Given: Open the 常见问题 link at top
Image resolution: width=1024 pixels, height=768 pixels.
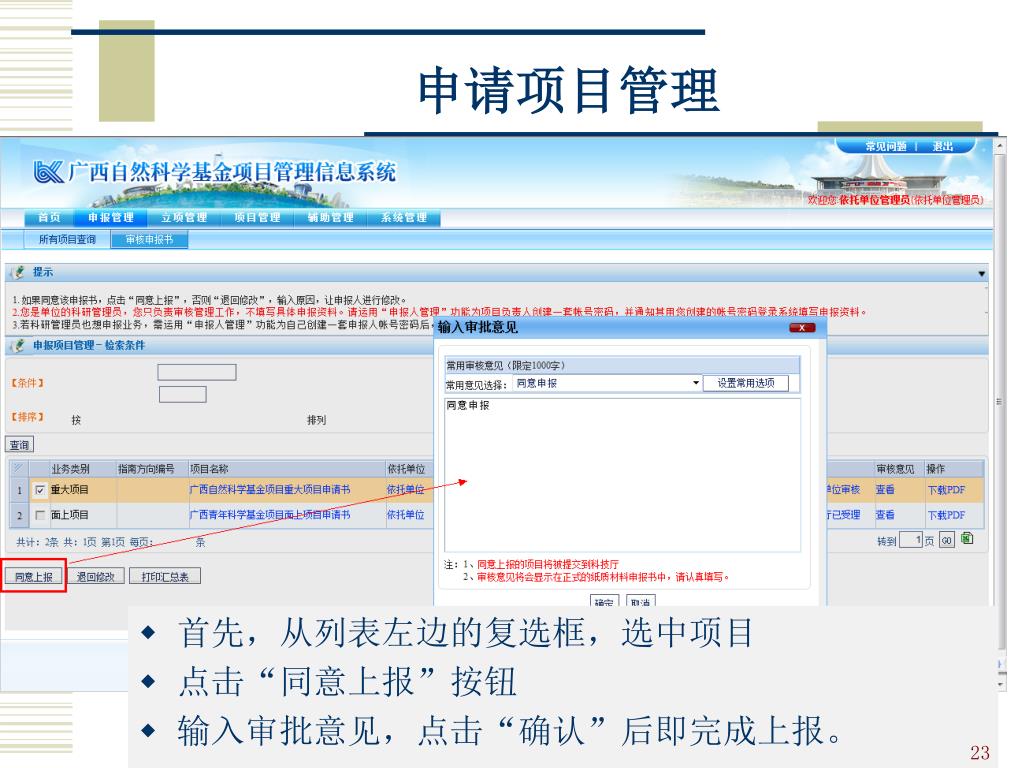Looking at the screenshot, I should tap(886, 146).
